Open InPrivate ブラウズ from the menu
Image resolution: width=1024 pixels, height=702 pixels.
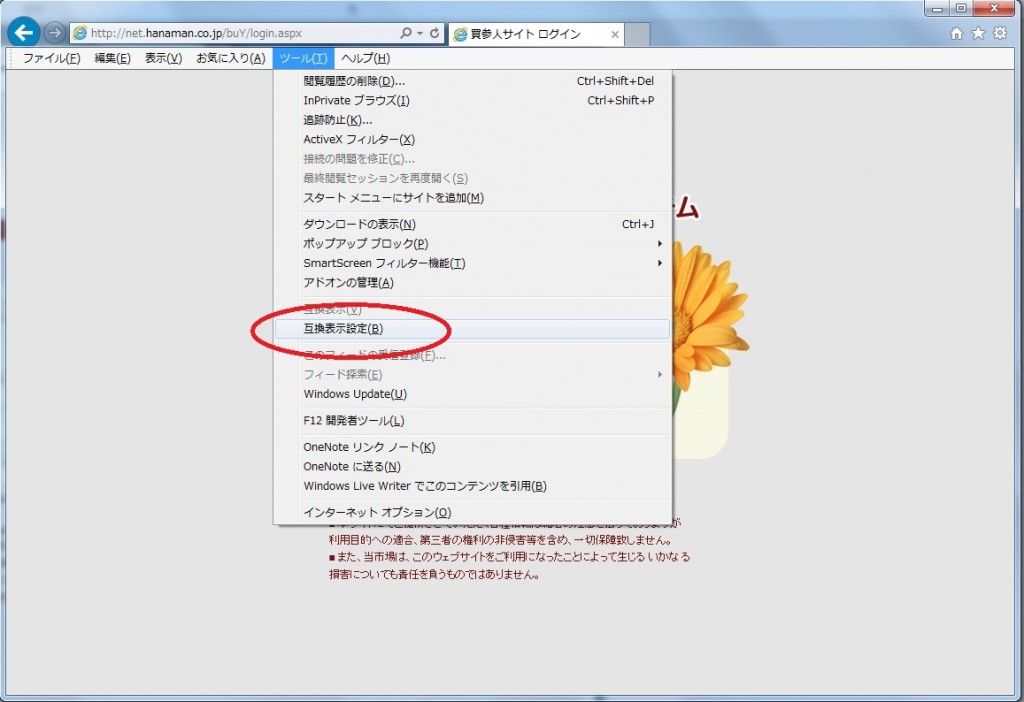pyautogui.click(x=356, y=101)
